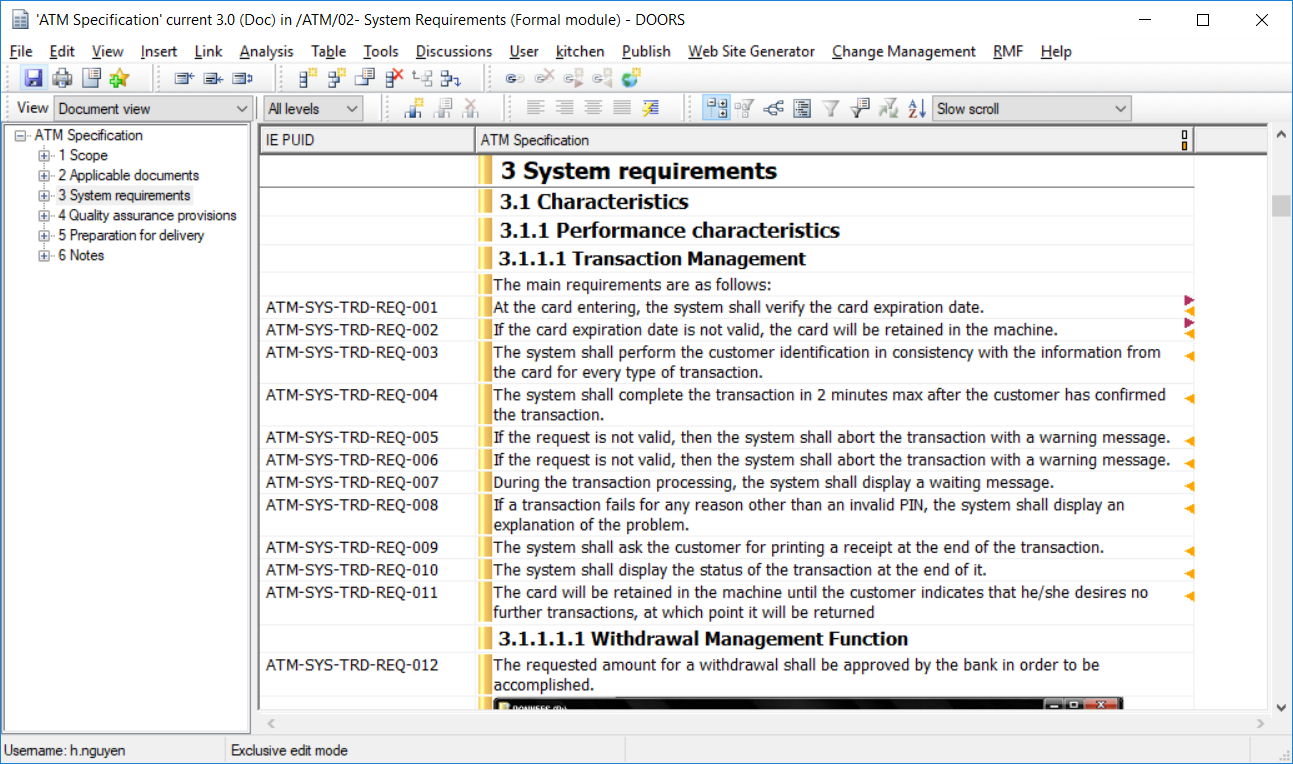Click the Save module floppy disk icon
Image resolution: width=1293 pixels, height=764 pixels.
[x=33, y=77]
